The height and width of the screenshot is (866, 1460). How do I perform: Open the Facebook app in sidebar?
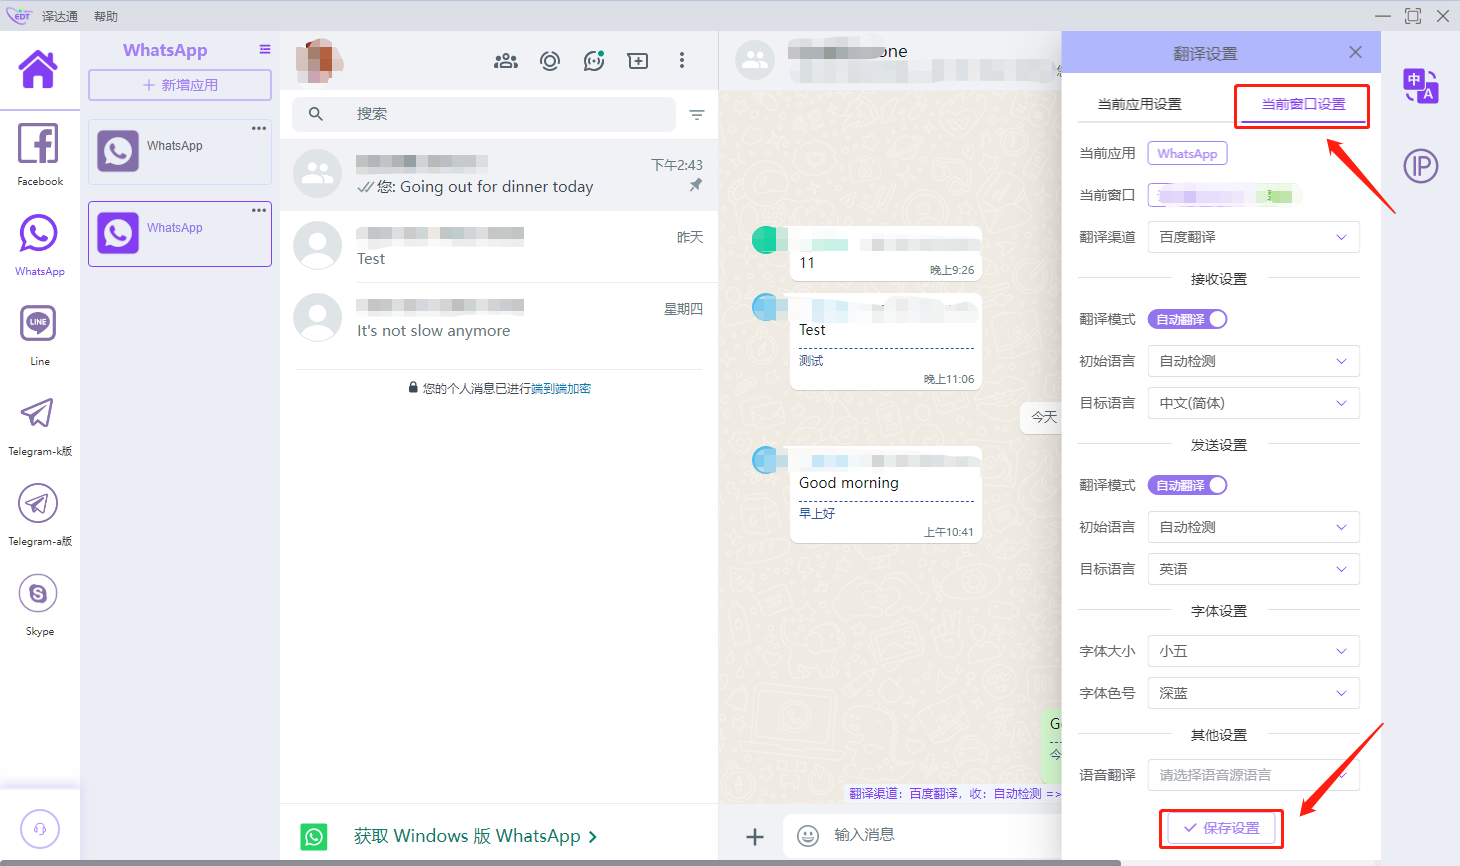click(x=39, y=153)
